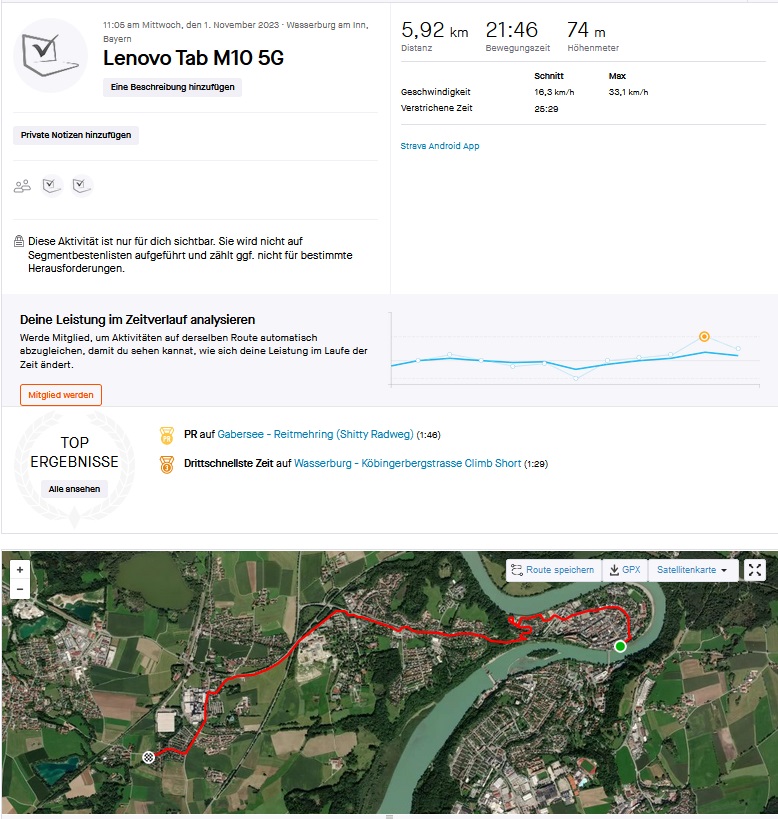
Task: Enter fullscreen map view
Action: pos(755,570)
